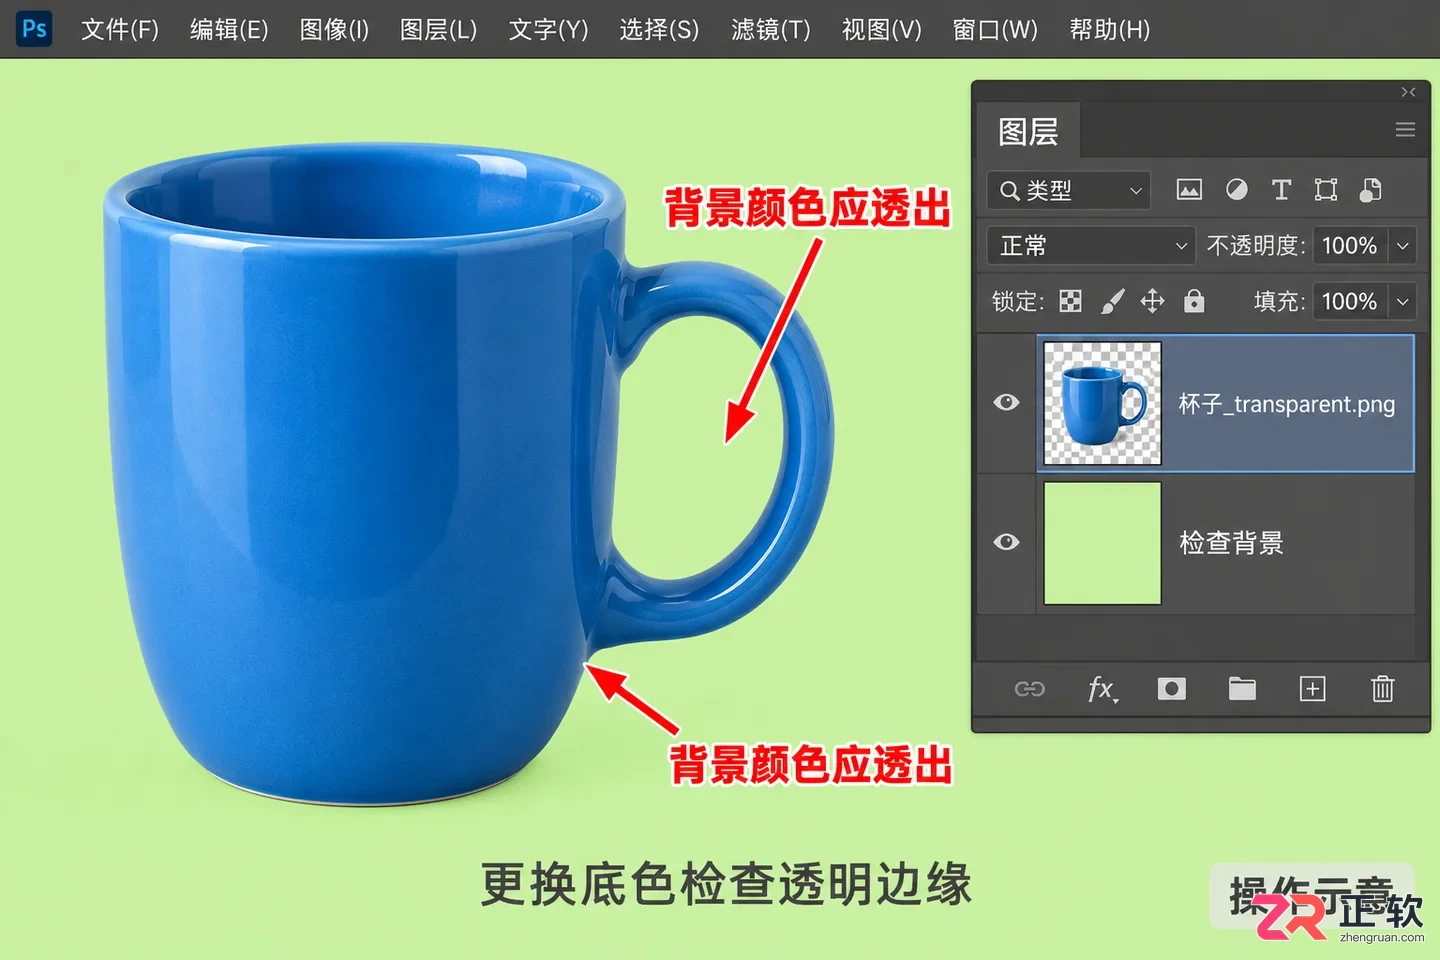Image resolution: width=1440 pixels, height=960 pixels.
Task: Click the 检查背景 green layer thumbnail
Action: pyautogui.click(x=1102, y=543)
